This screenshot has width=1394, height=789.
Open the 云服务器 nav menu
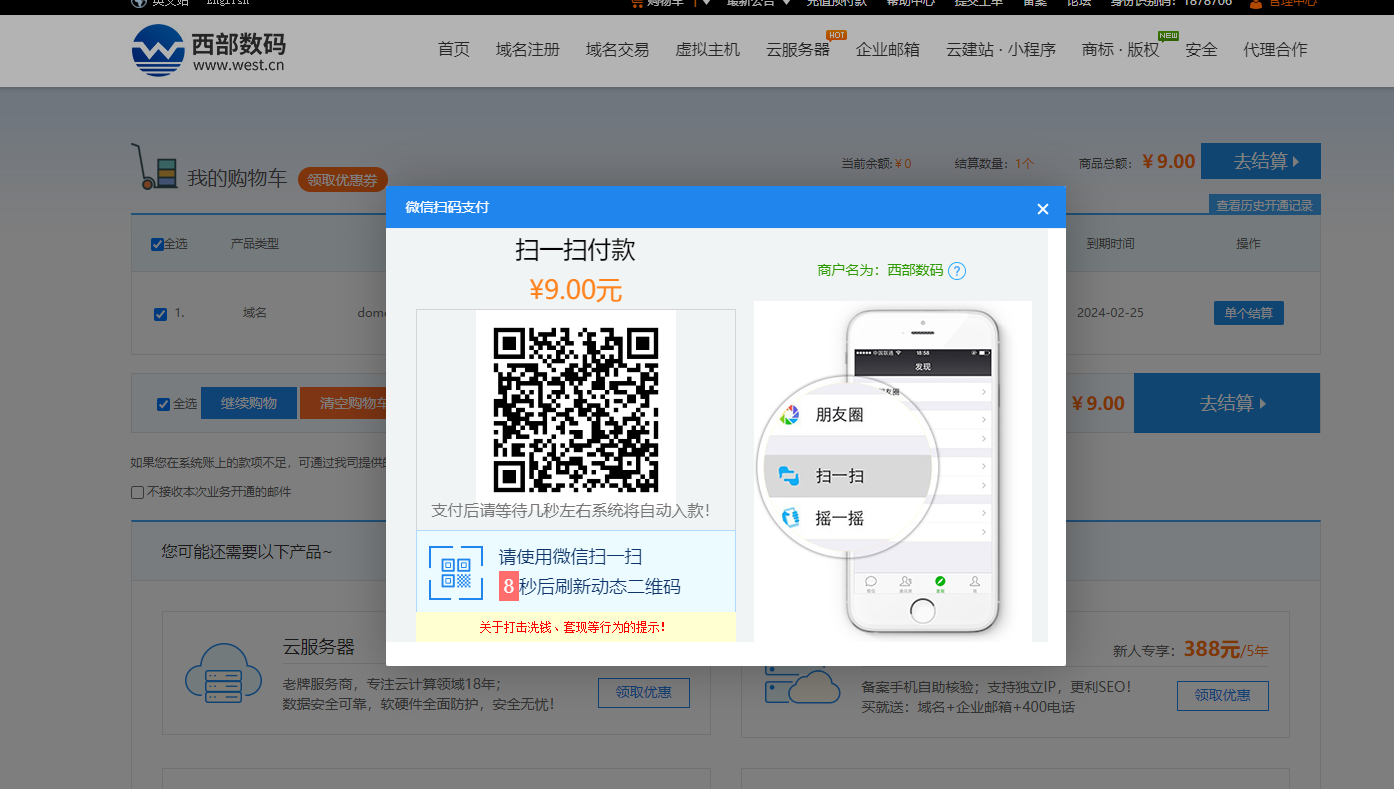tap(798, 50)
